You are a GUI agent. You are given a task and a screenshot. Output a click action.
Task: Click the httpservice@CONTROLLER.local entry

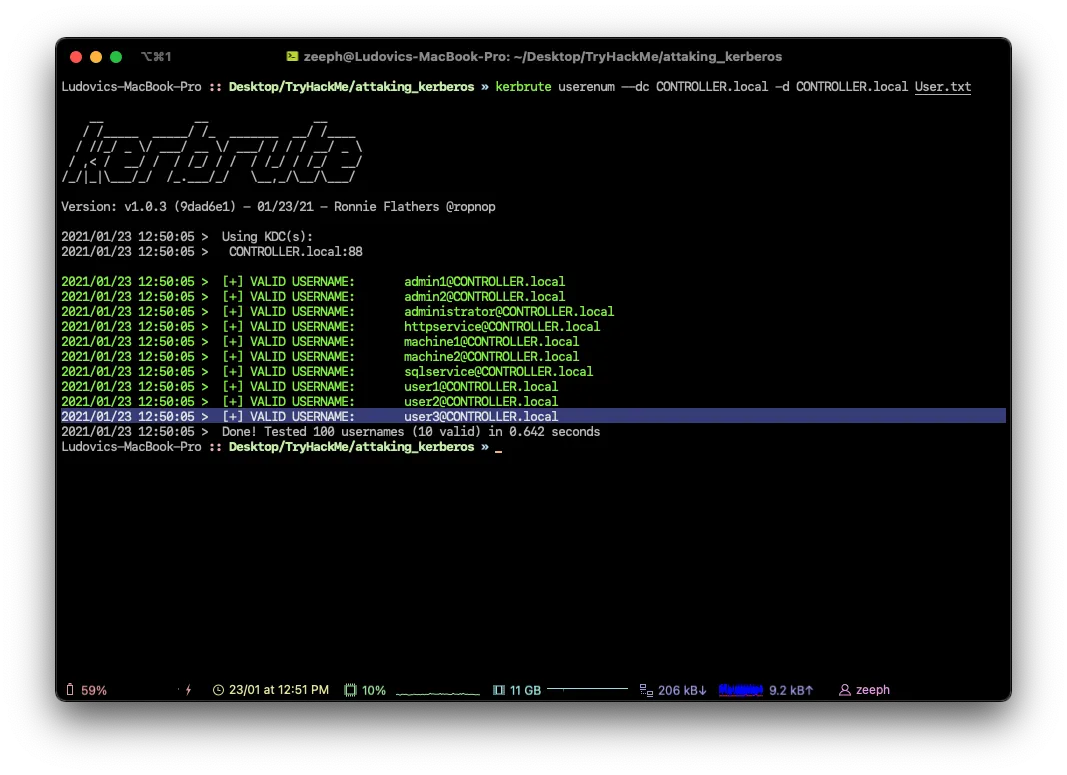pos(502,326)
